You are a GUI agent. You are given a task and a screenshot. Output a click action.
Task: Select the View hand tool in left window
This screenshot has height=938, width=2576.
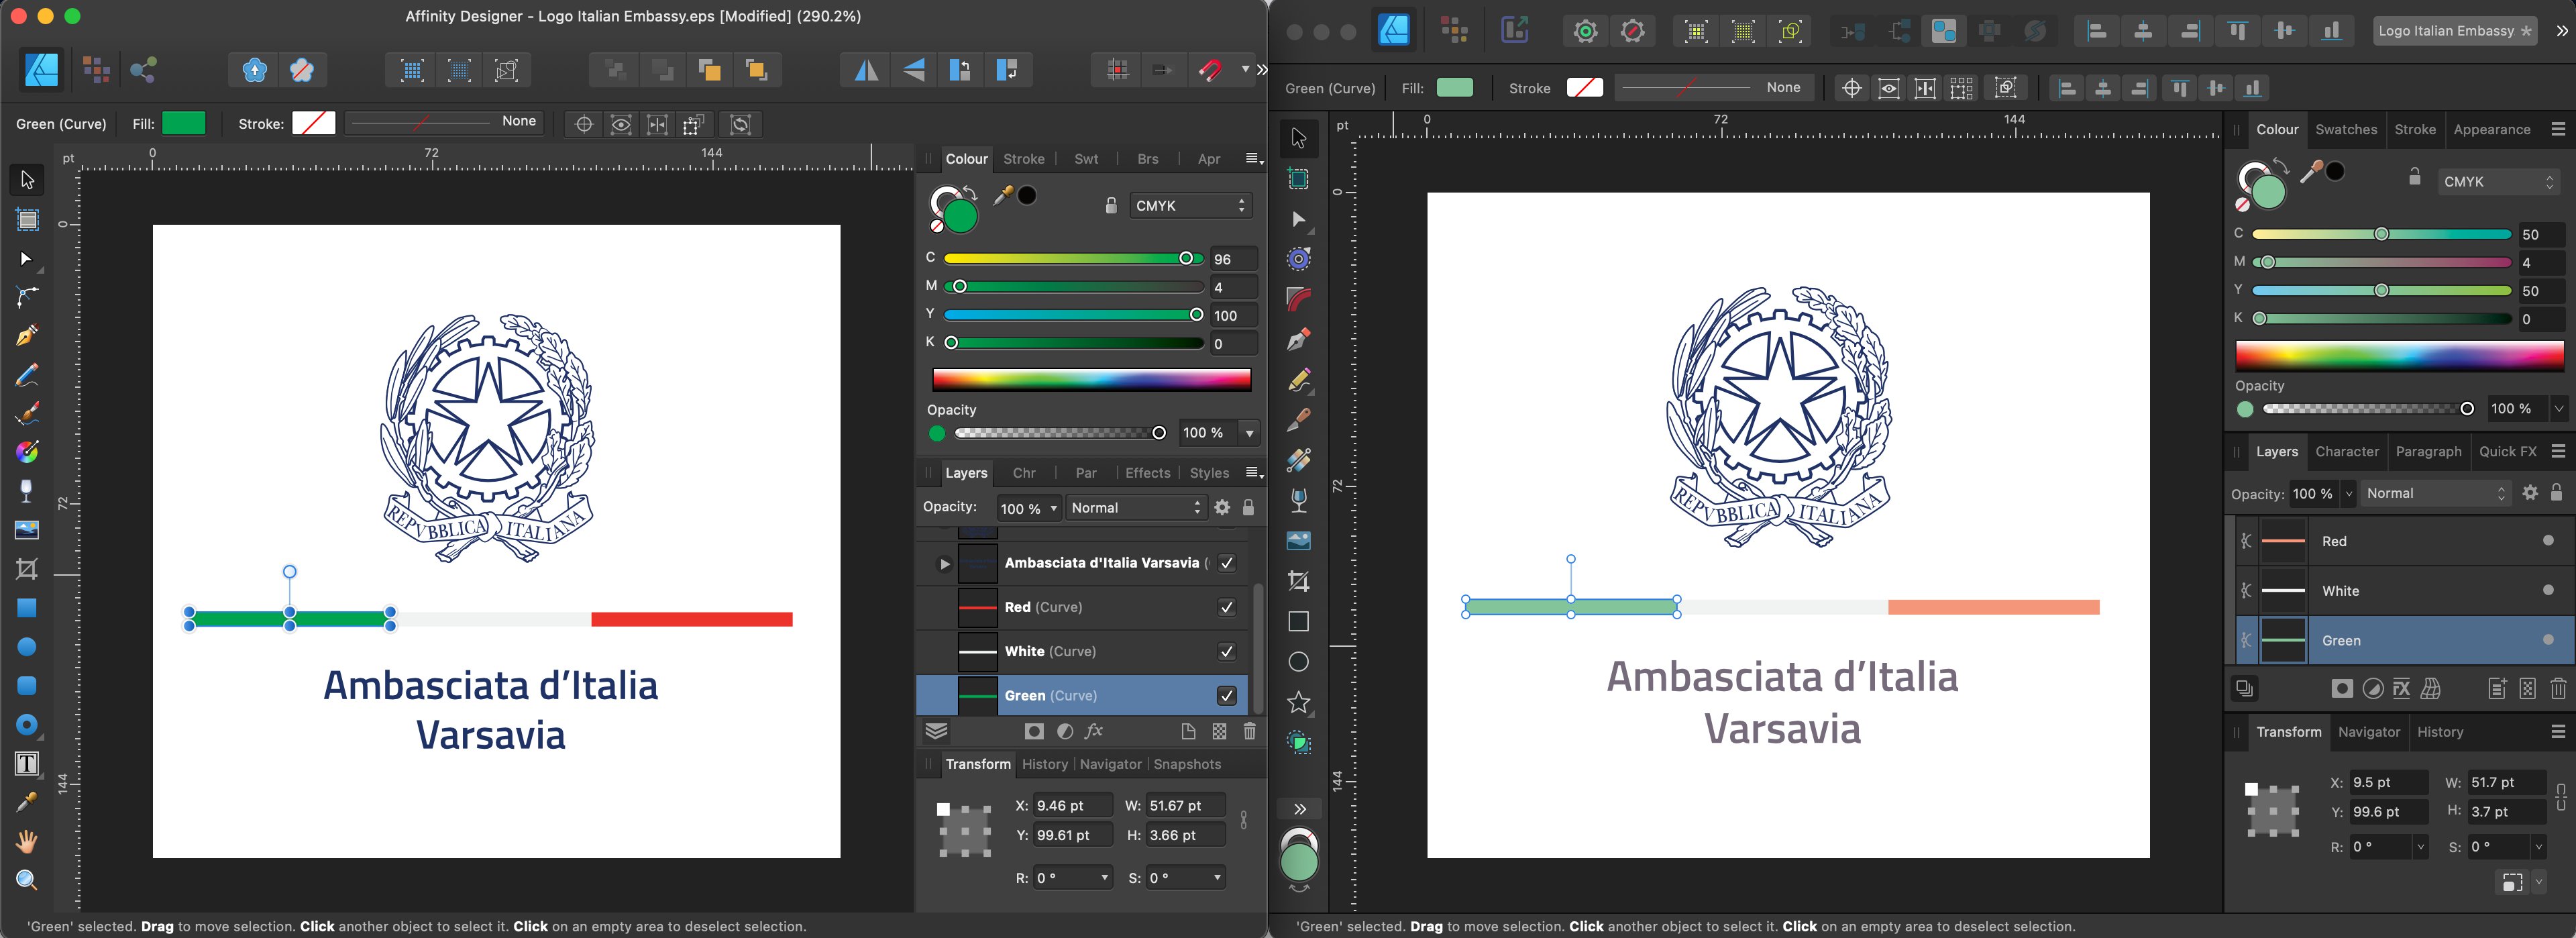point(27,841)
